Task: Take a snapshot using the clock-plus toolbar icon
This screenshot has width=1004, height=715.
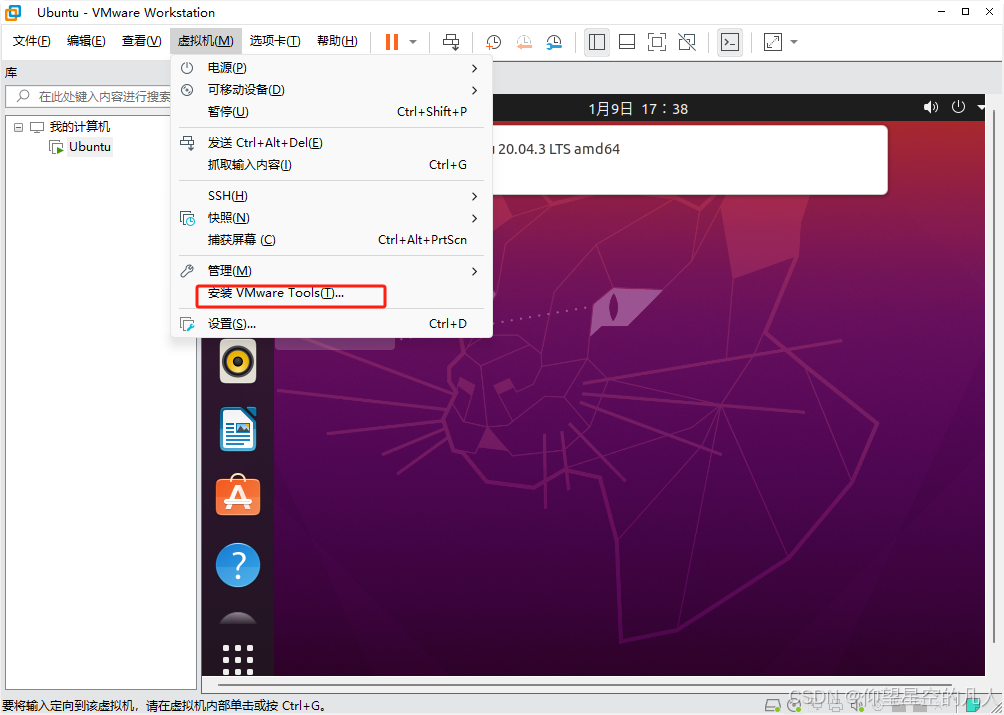Action: point(493,42)
